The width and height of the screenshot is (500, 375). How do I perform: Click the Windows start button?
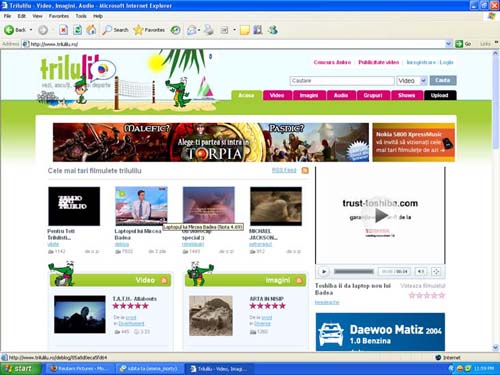coord(20,369)
